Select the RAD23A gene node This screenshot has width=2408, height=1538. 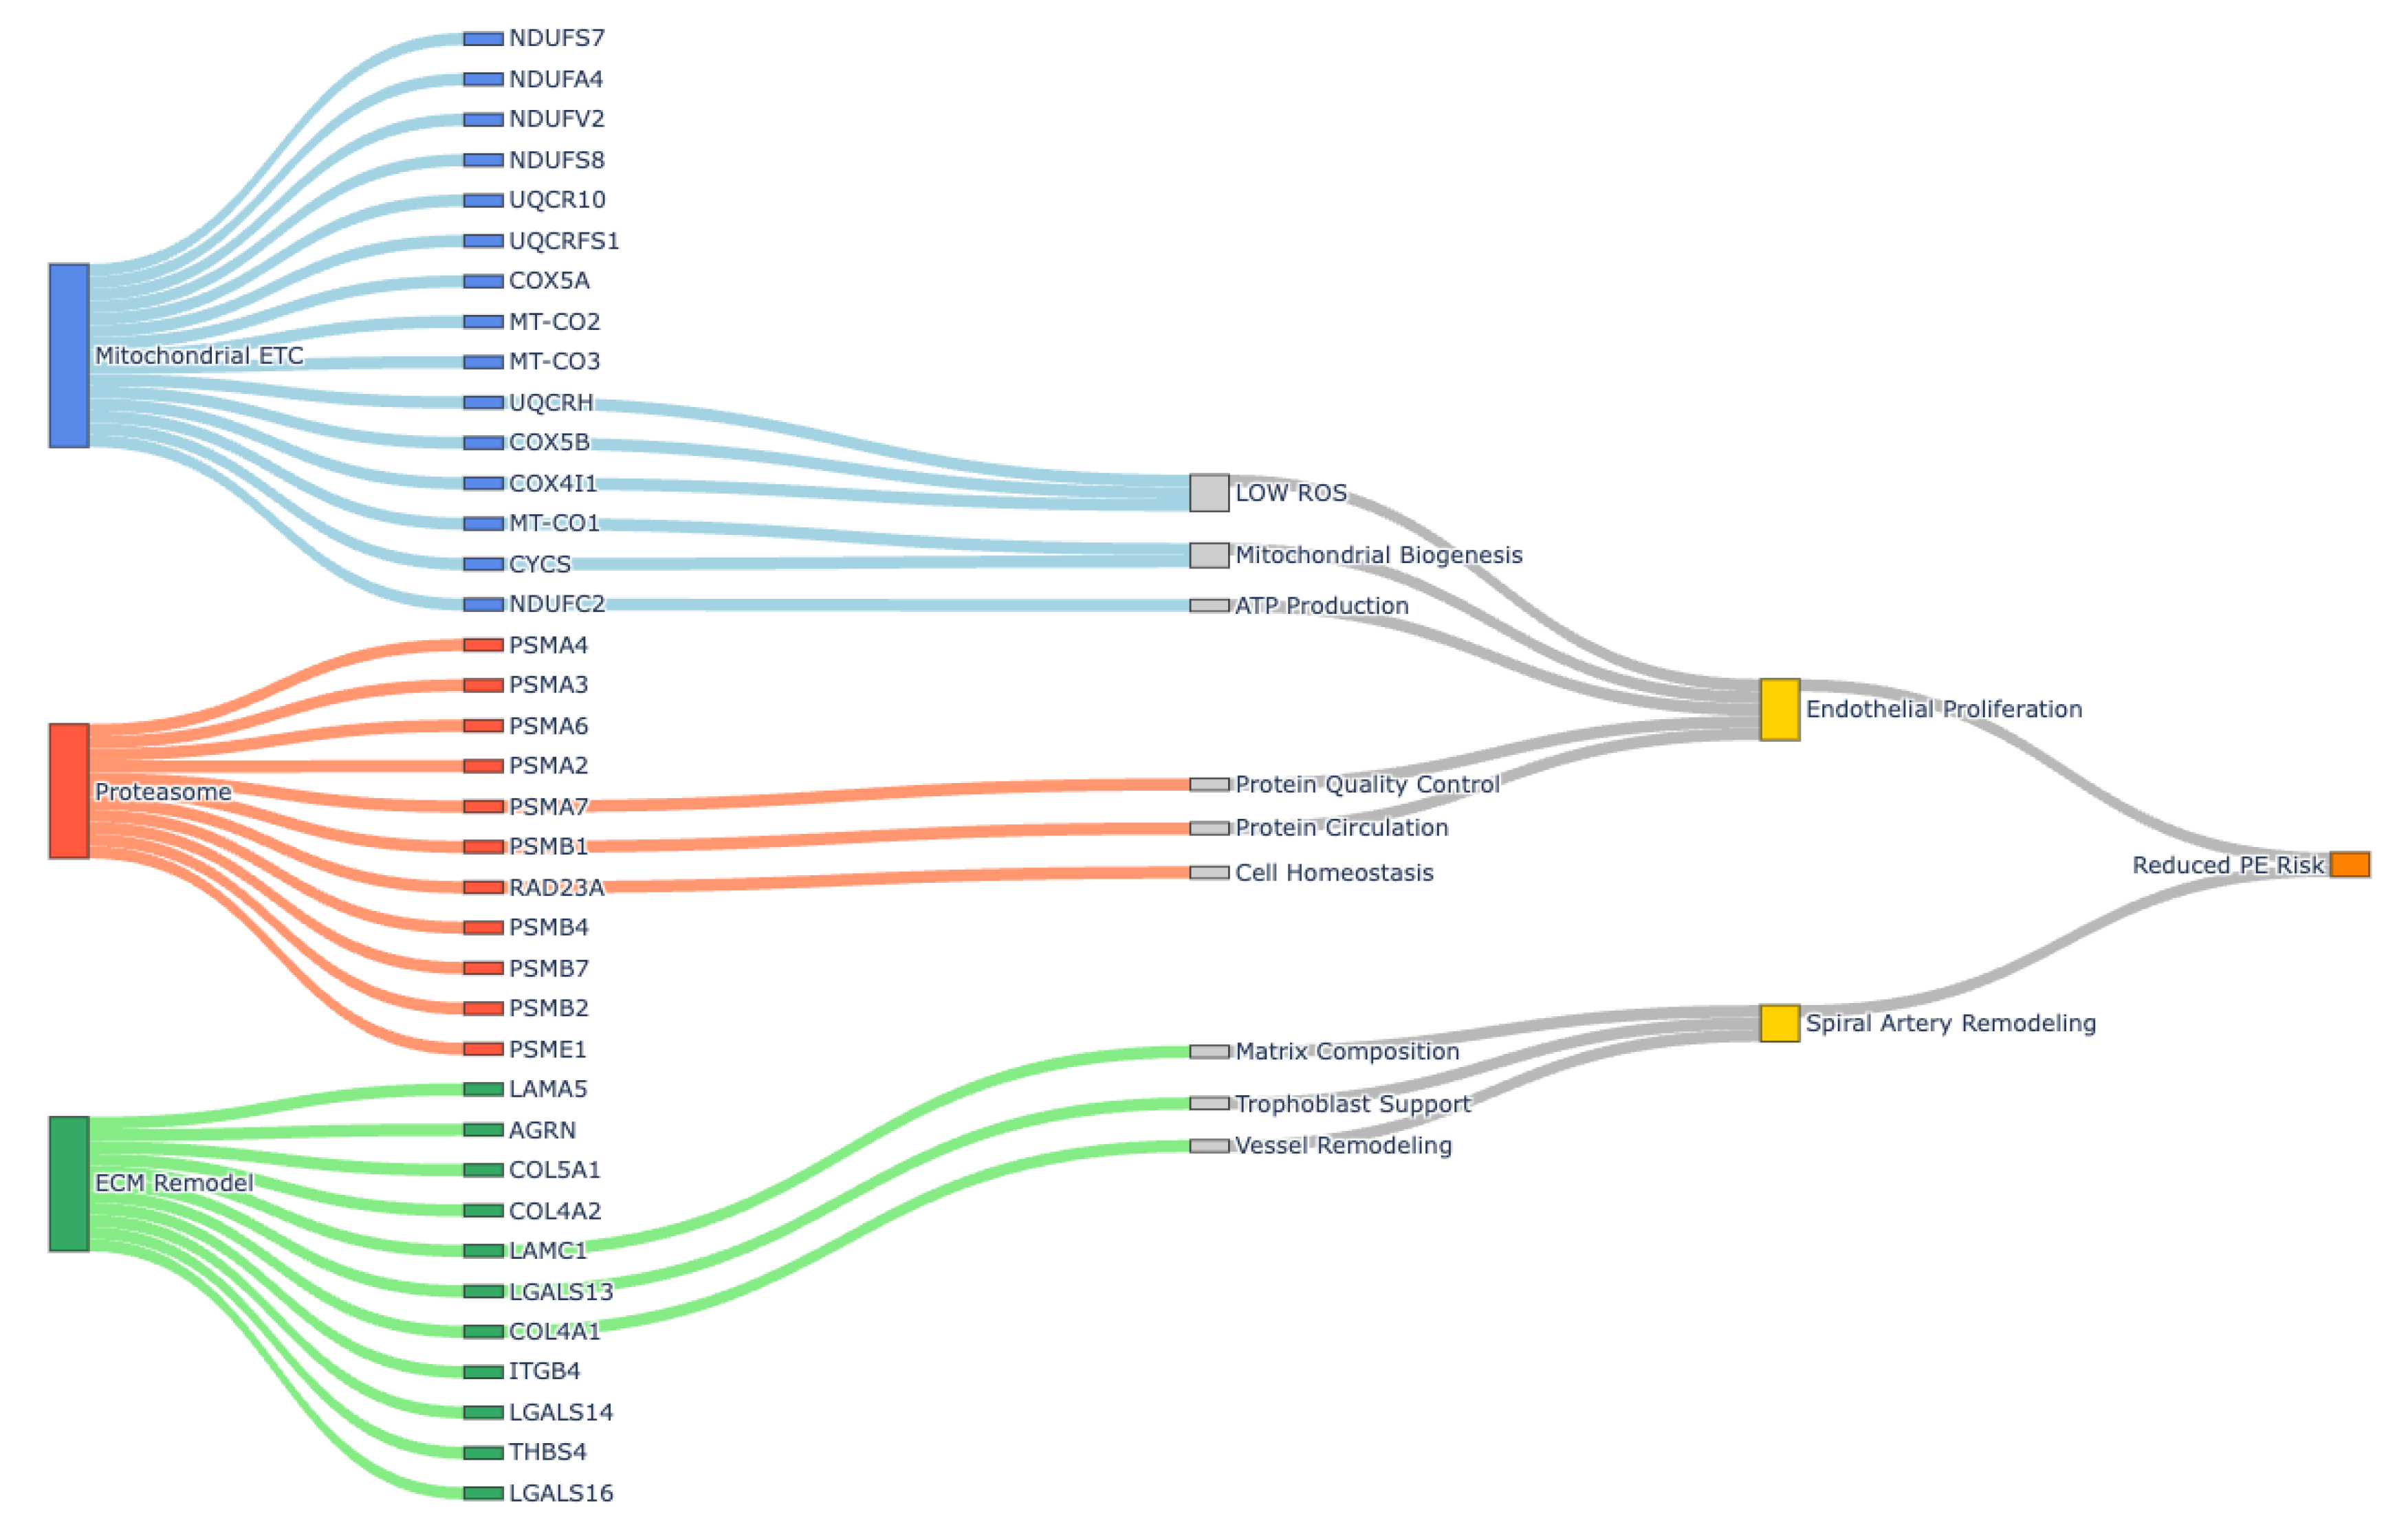coord(483,887)
